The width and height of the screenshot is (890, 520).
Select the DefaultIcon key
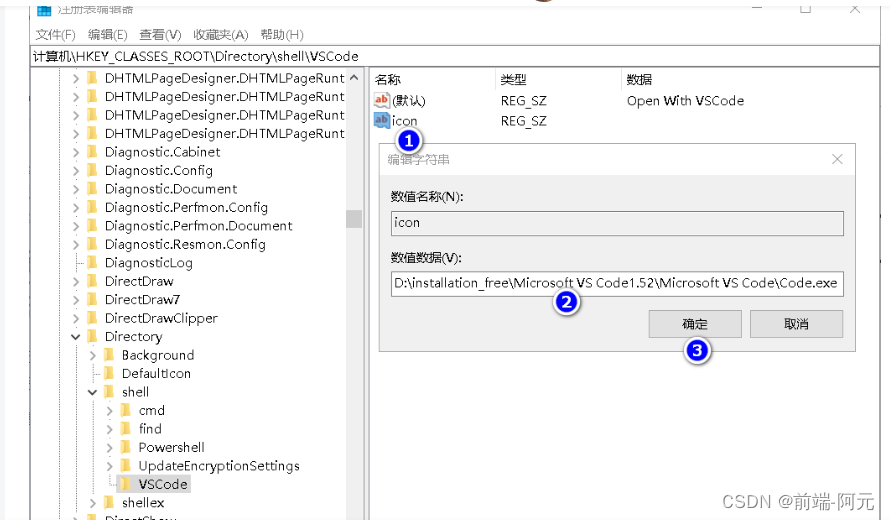pos(156,374)
